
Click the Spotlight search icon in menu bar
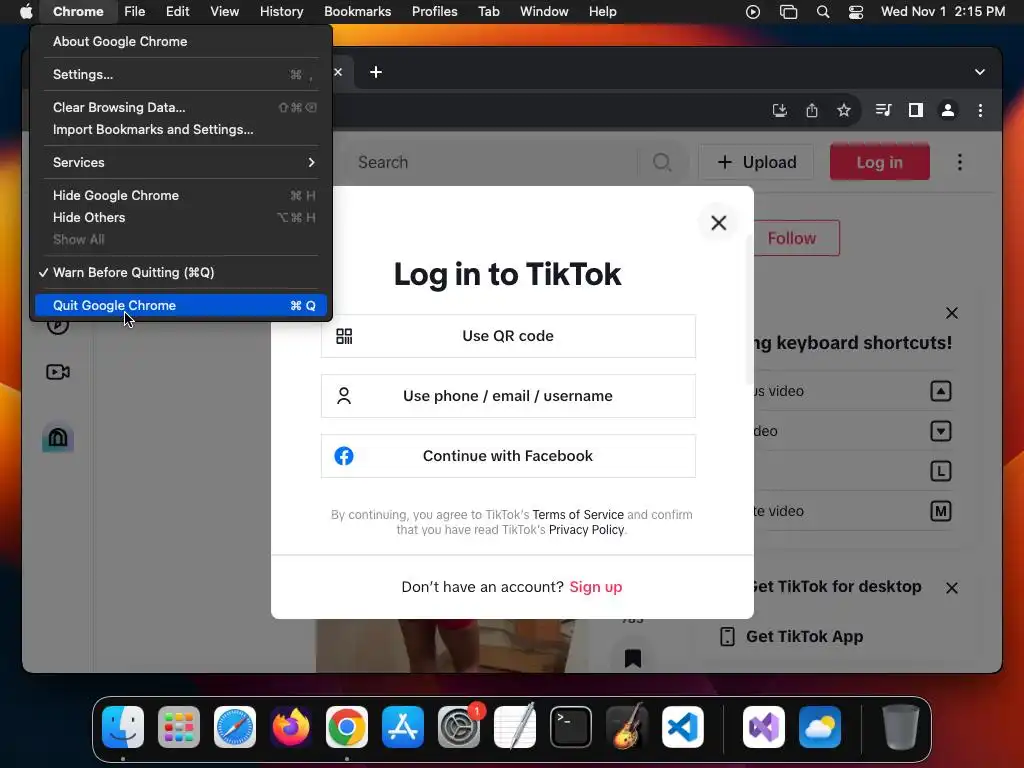pos(823,12)
